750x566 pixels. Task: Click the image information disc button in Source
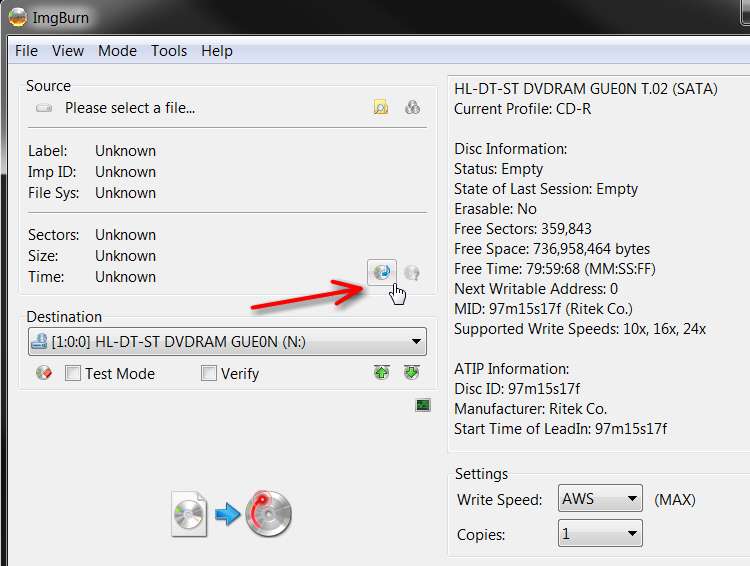382,272
